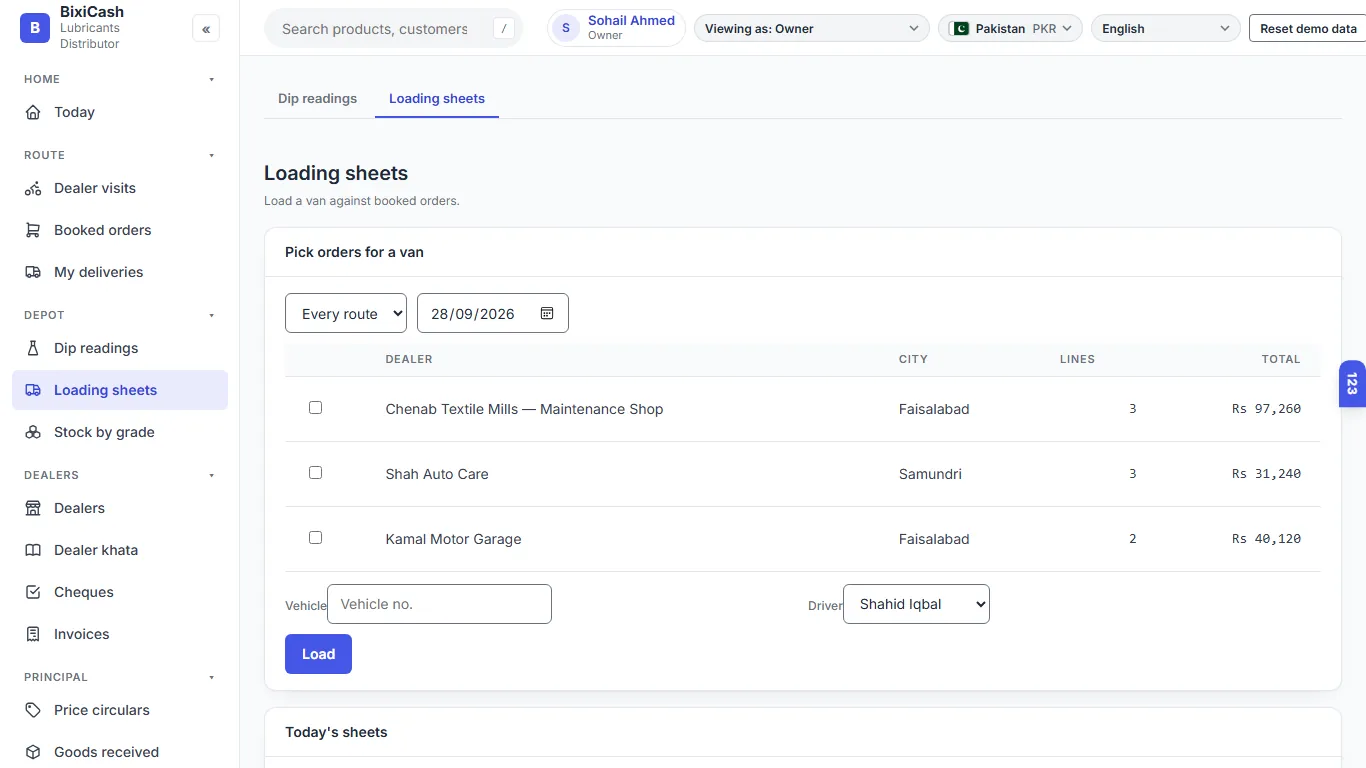The image size is (1366, 768).
Task: Open the Viewing as: Owner dropdown
Action: [812, 29]
